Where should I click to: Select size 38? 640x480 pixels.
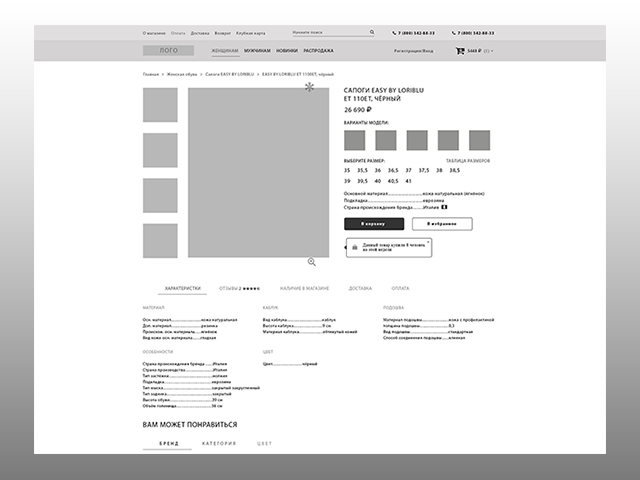pos(439,171)
